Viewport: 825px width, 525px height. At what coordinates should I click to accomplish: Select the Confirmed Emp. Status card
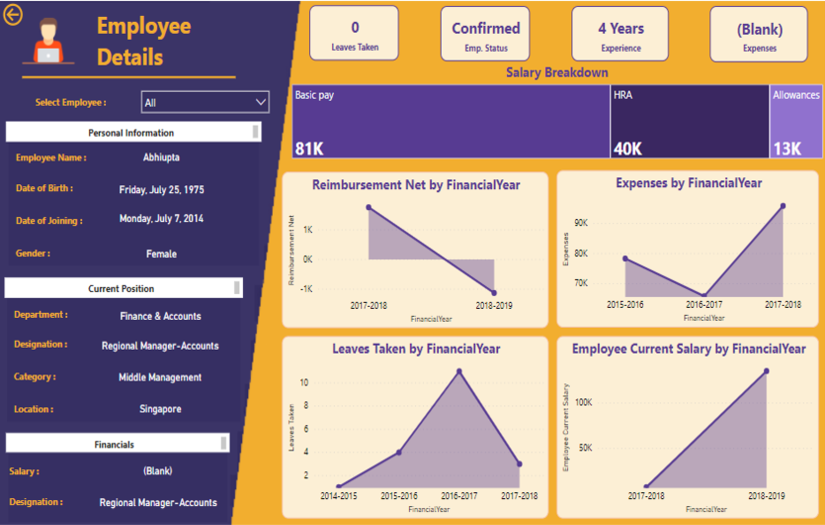tap(485, 35)
